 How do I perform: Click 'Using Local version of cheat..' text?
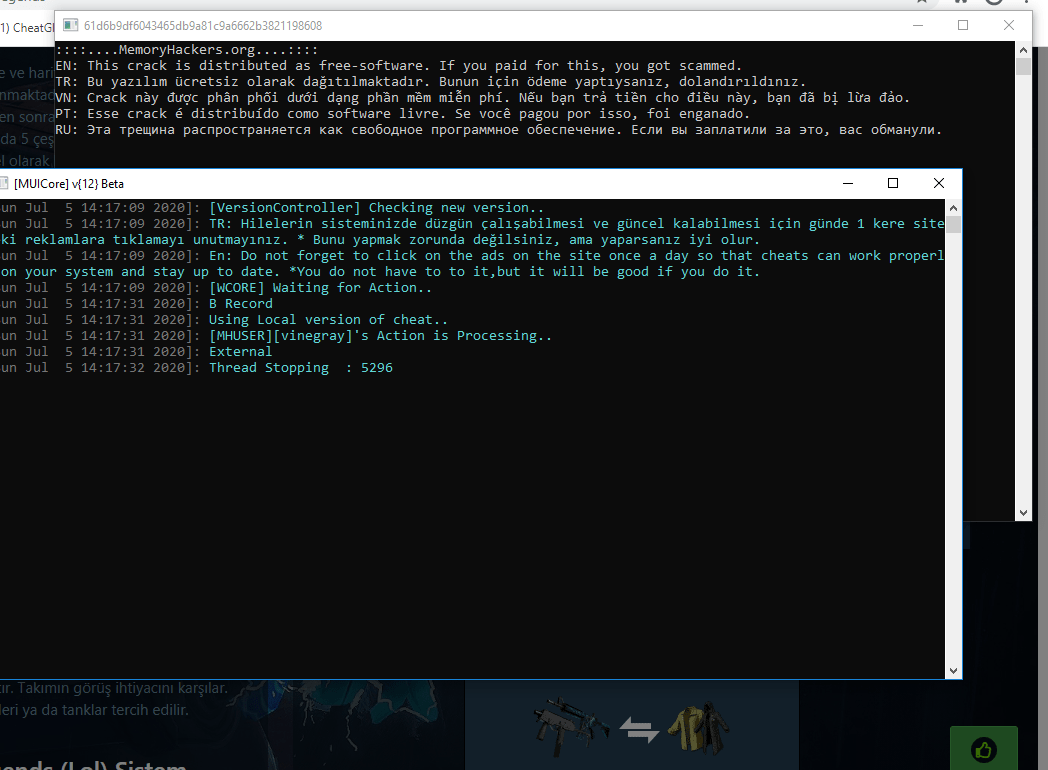(x=328, y=319)
